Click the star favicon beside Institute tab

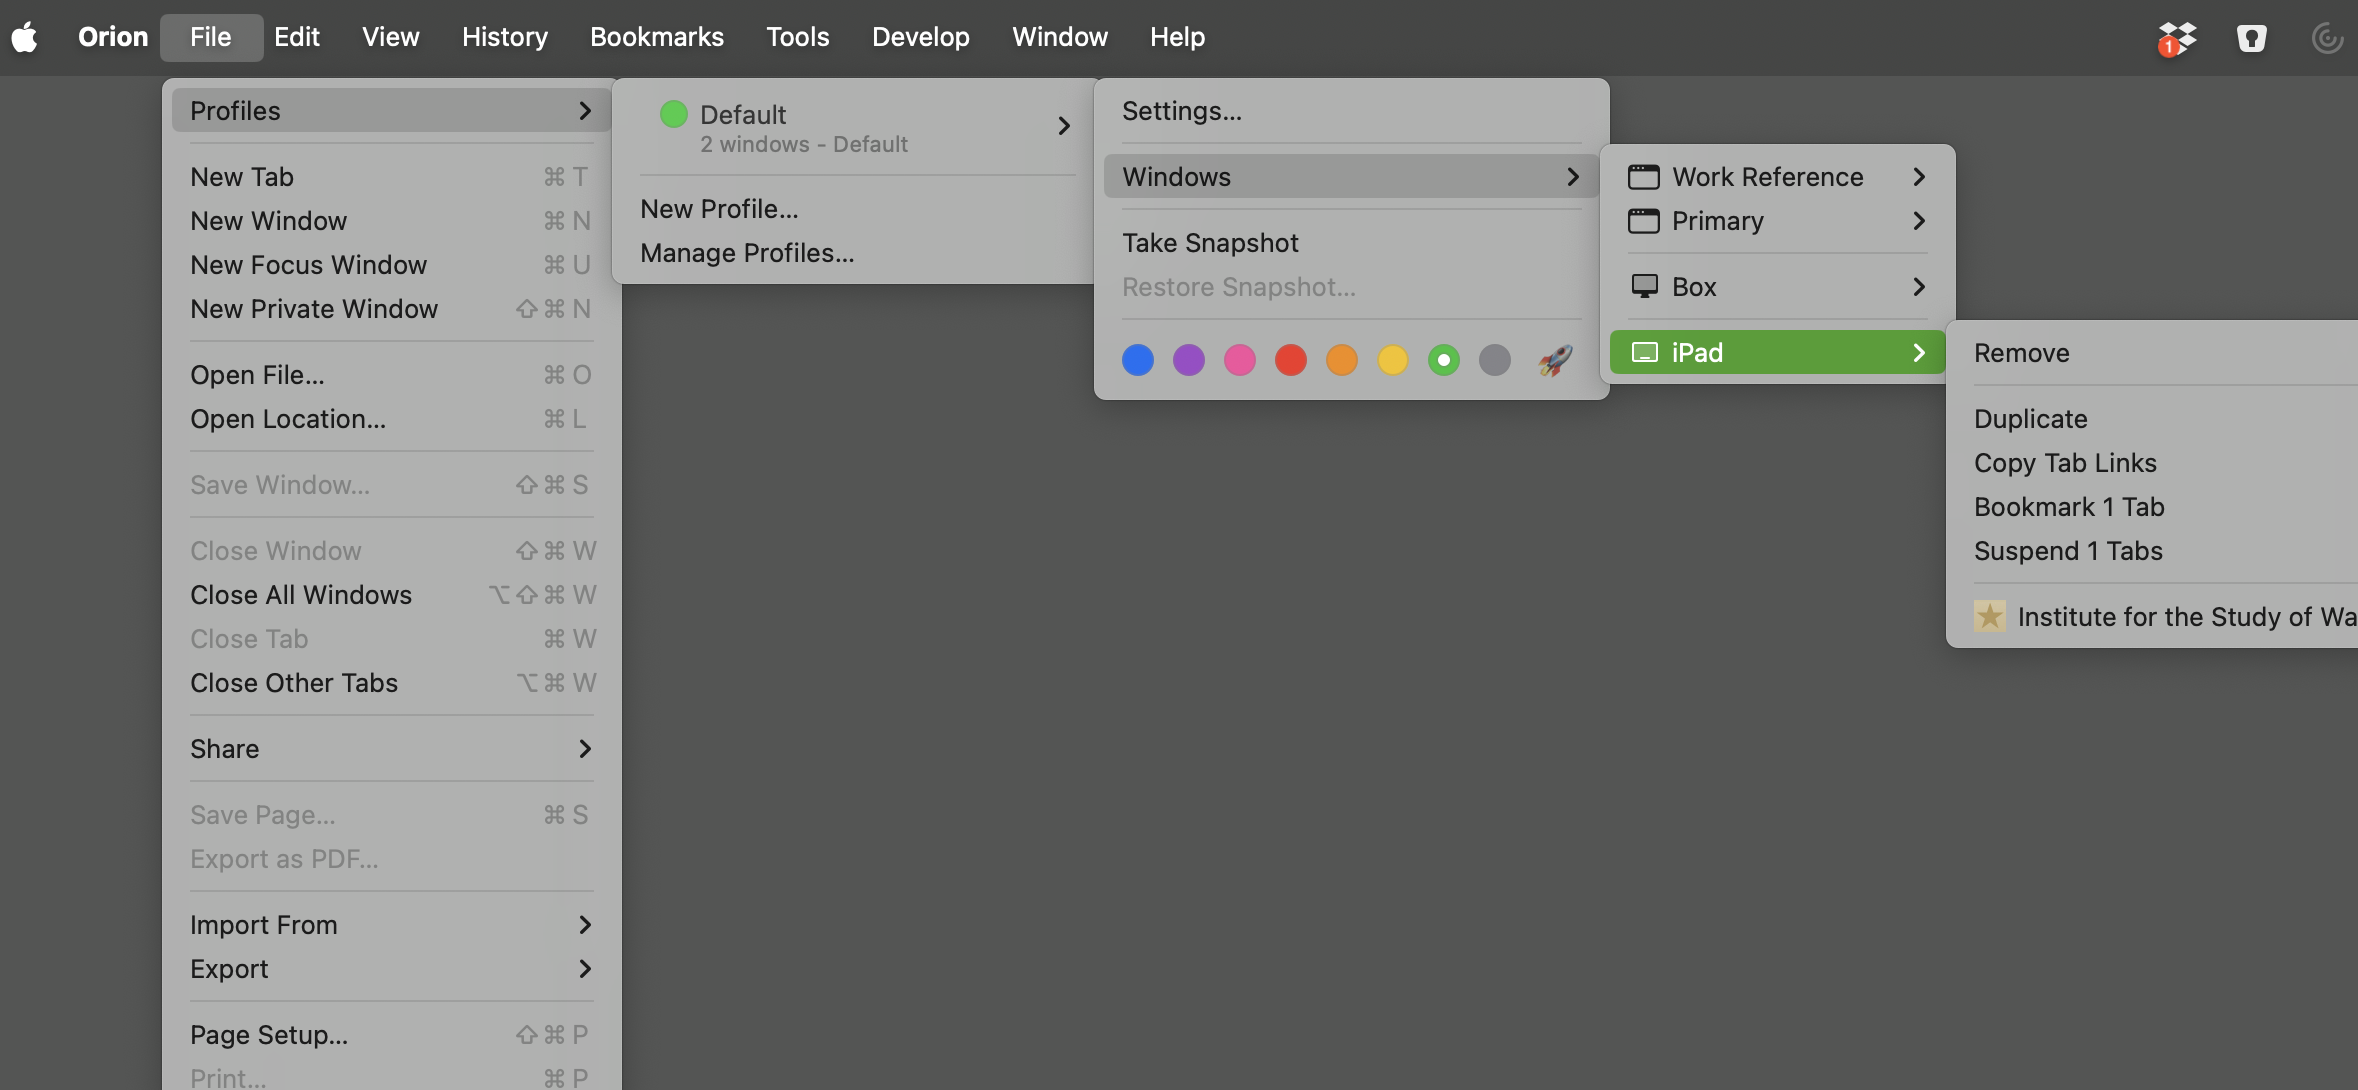[x=1989, y=616]
